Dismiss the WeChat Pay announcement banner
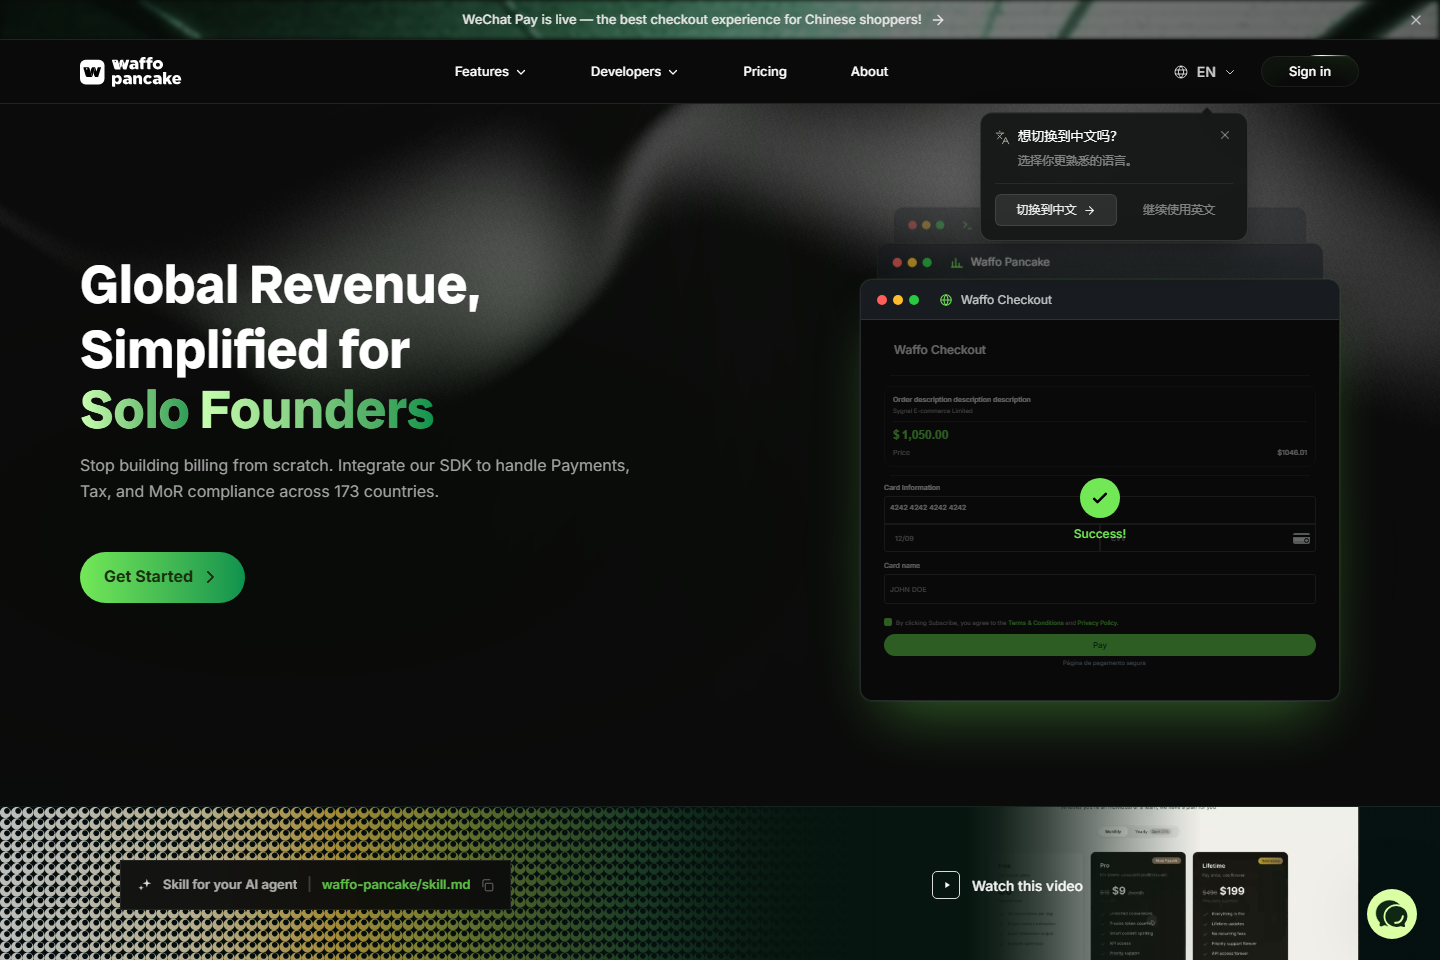 (x=1416, y=20)
